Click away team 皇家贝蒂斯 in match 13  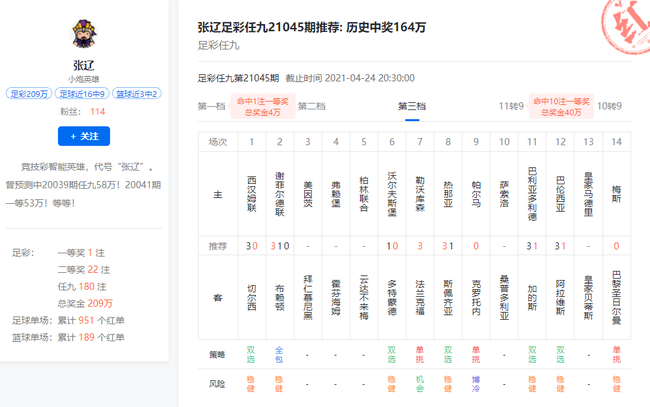[588, 298]
